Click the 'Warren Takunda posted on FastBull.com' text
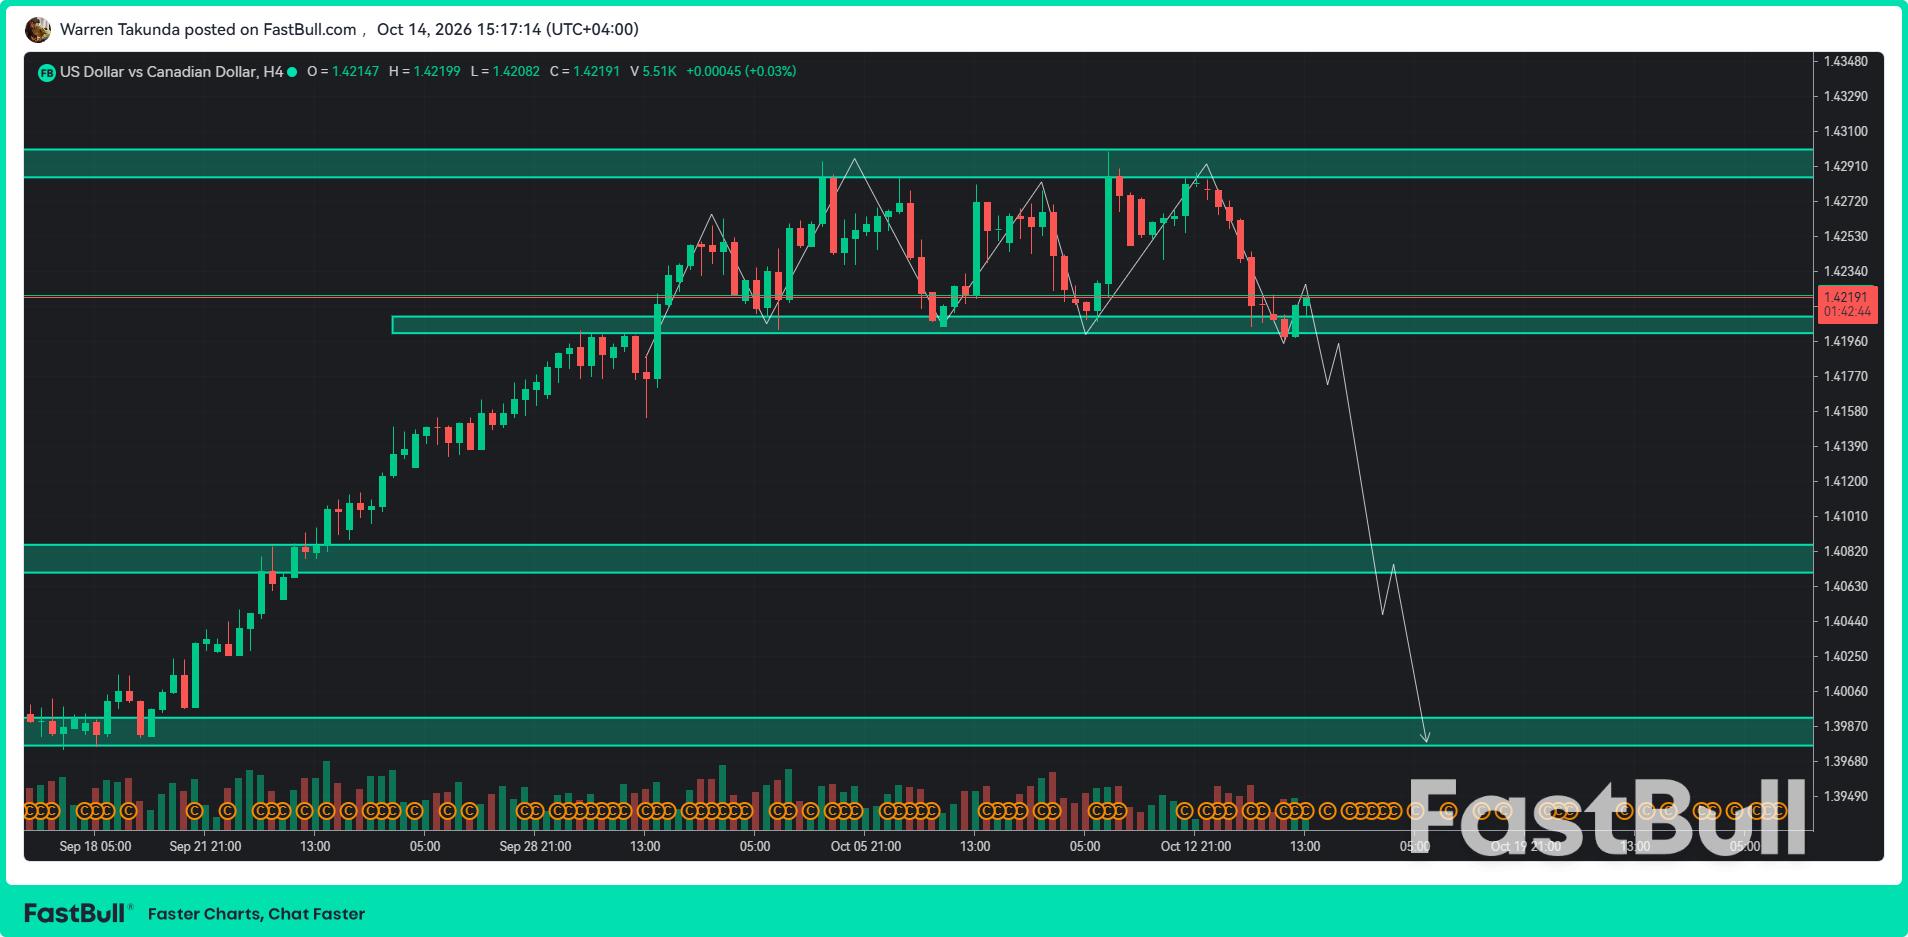This screenshot has height=937, width=1908. (208, 30)
